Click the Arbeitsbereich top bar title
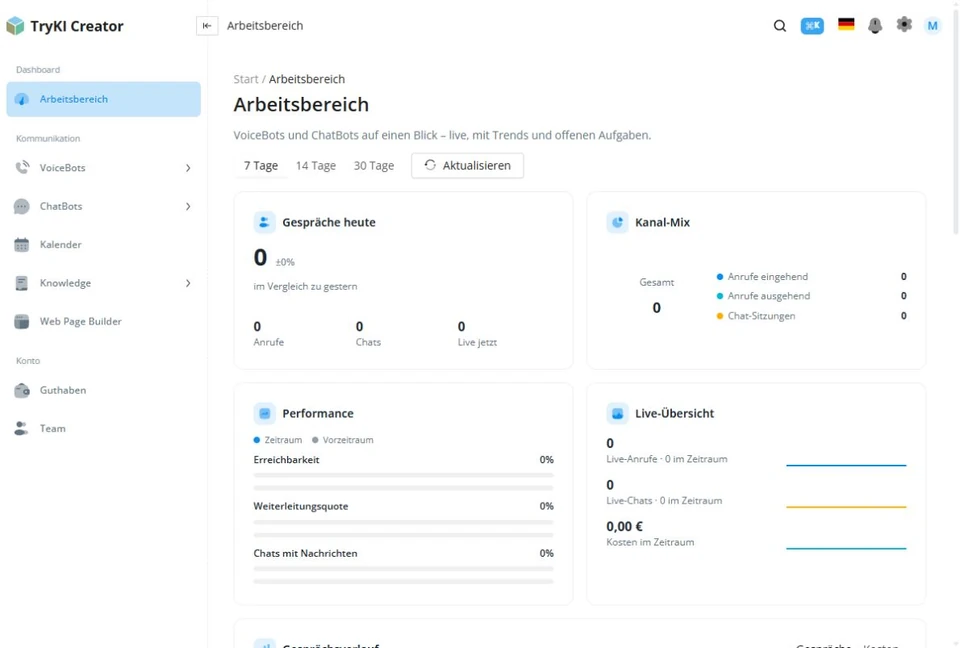This screenshot has height=648, width=960. point(265,26)
